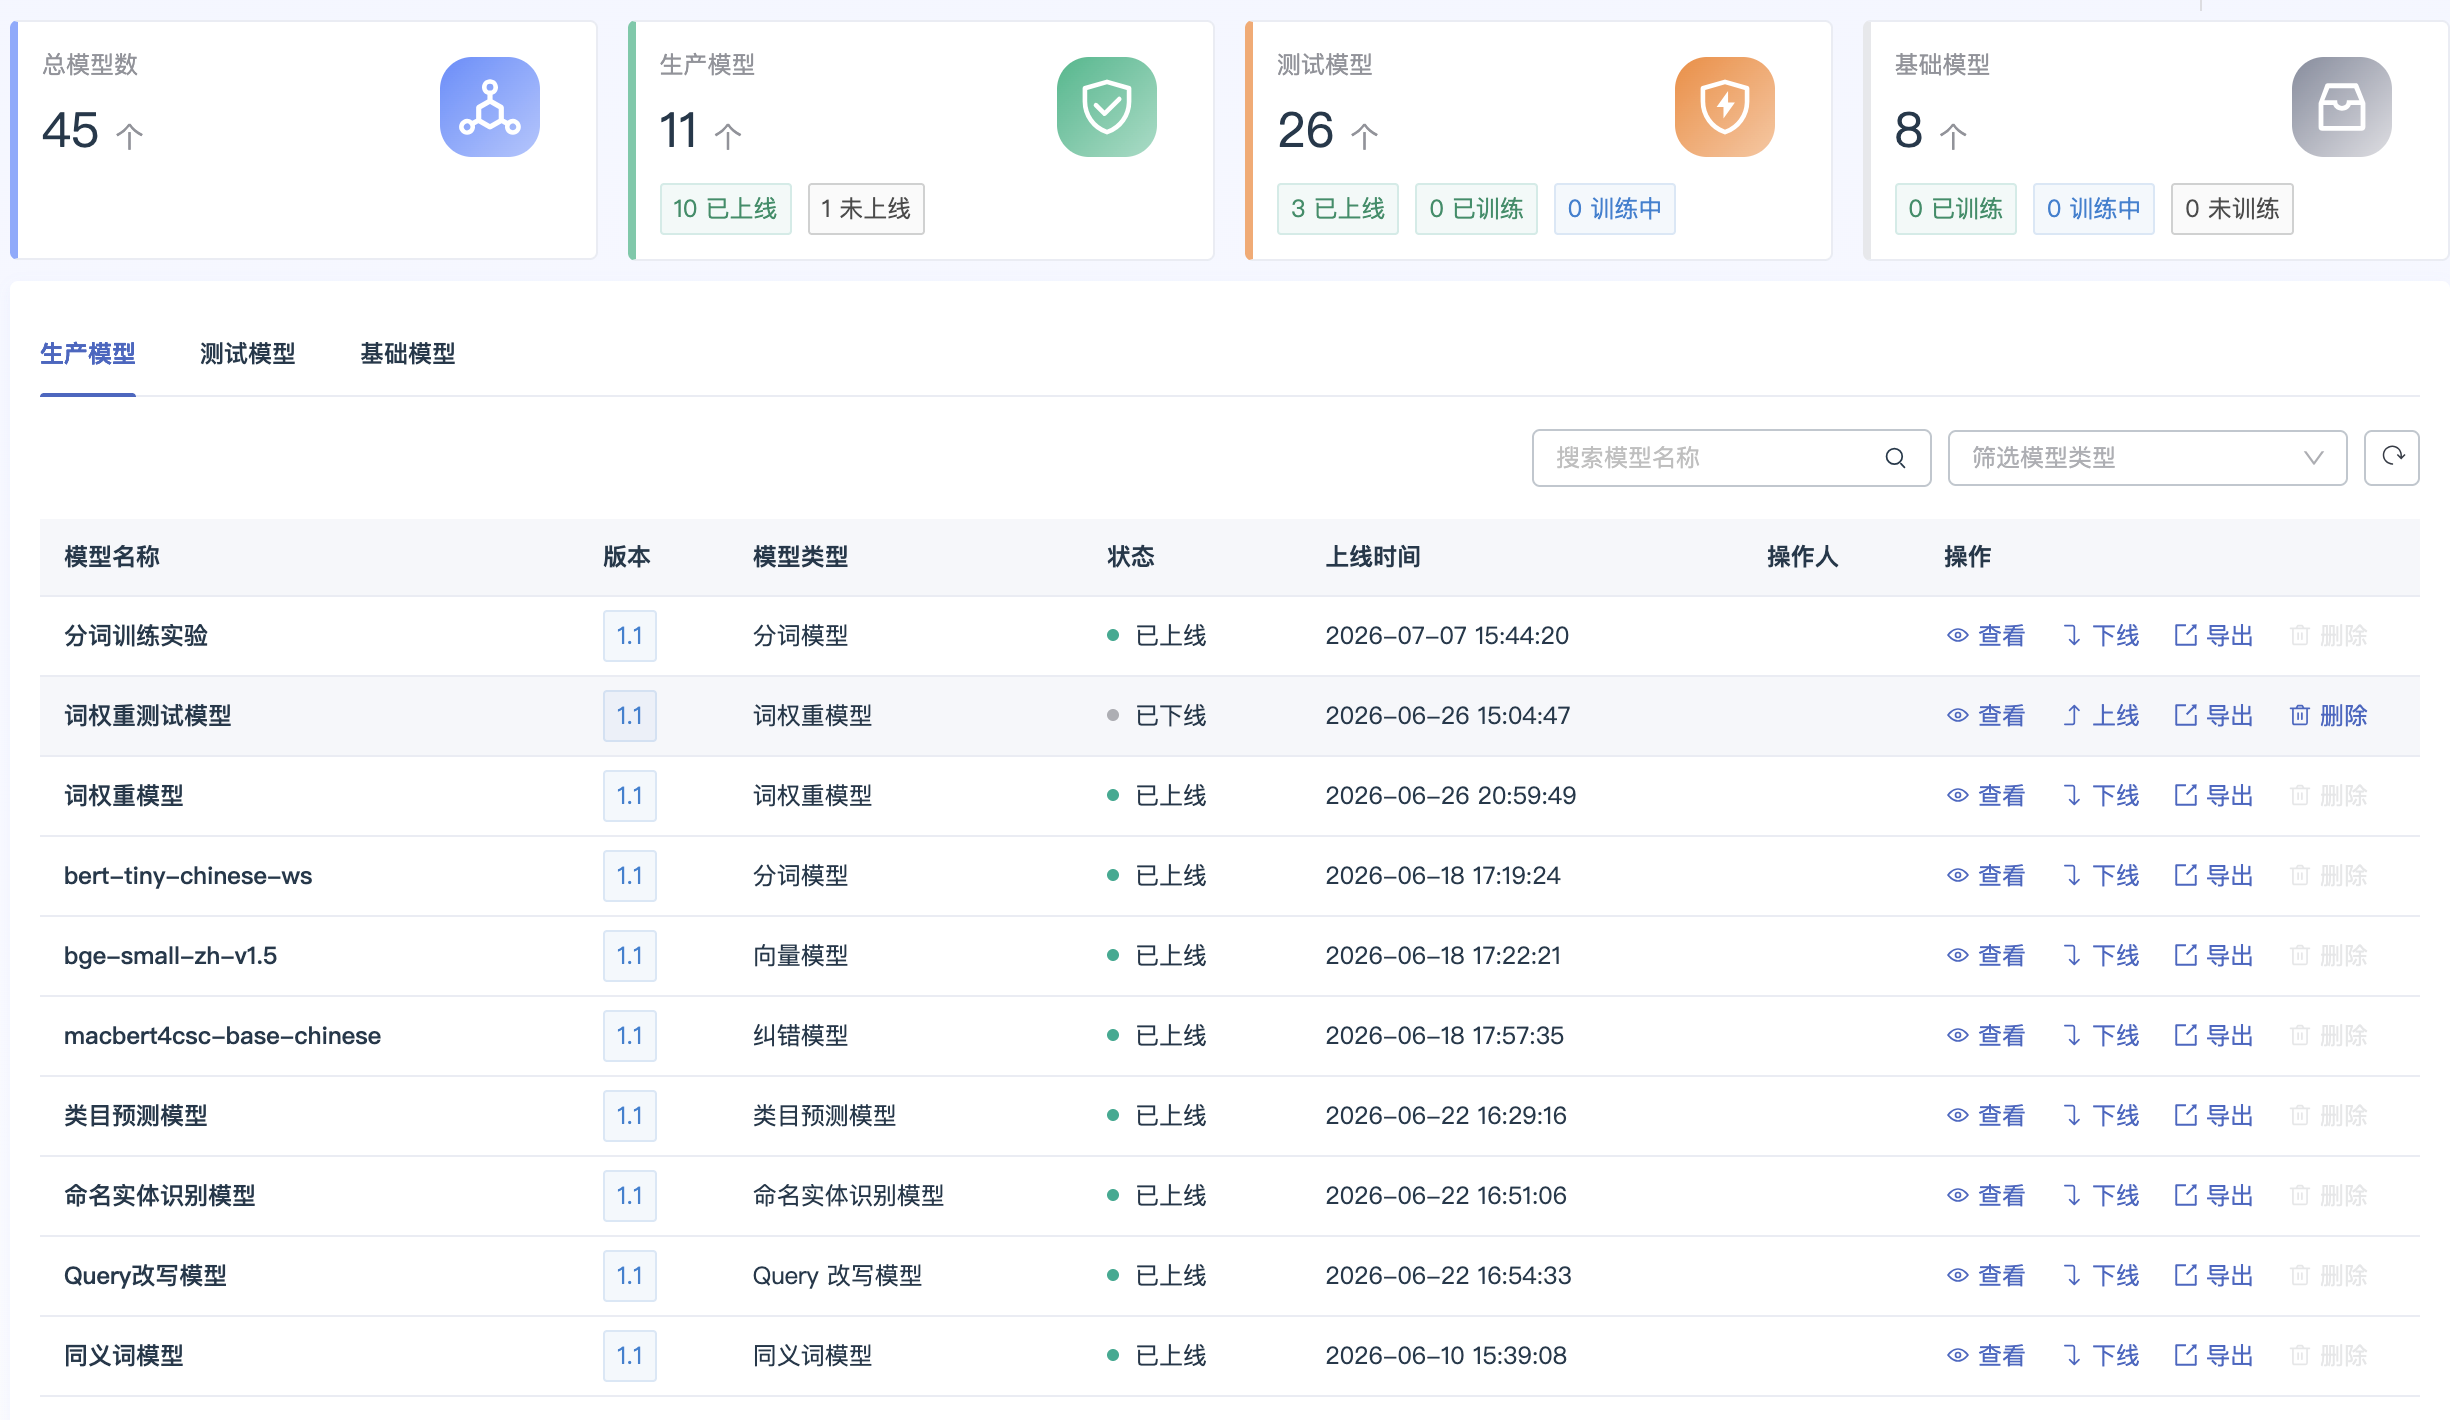The width and height of the screenshot is (2450, 1420).
Task: View macbert4csc-base-chinese model
Action: (x=1986, y=1036)
